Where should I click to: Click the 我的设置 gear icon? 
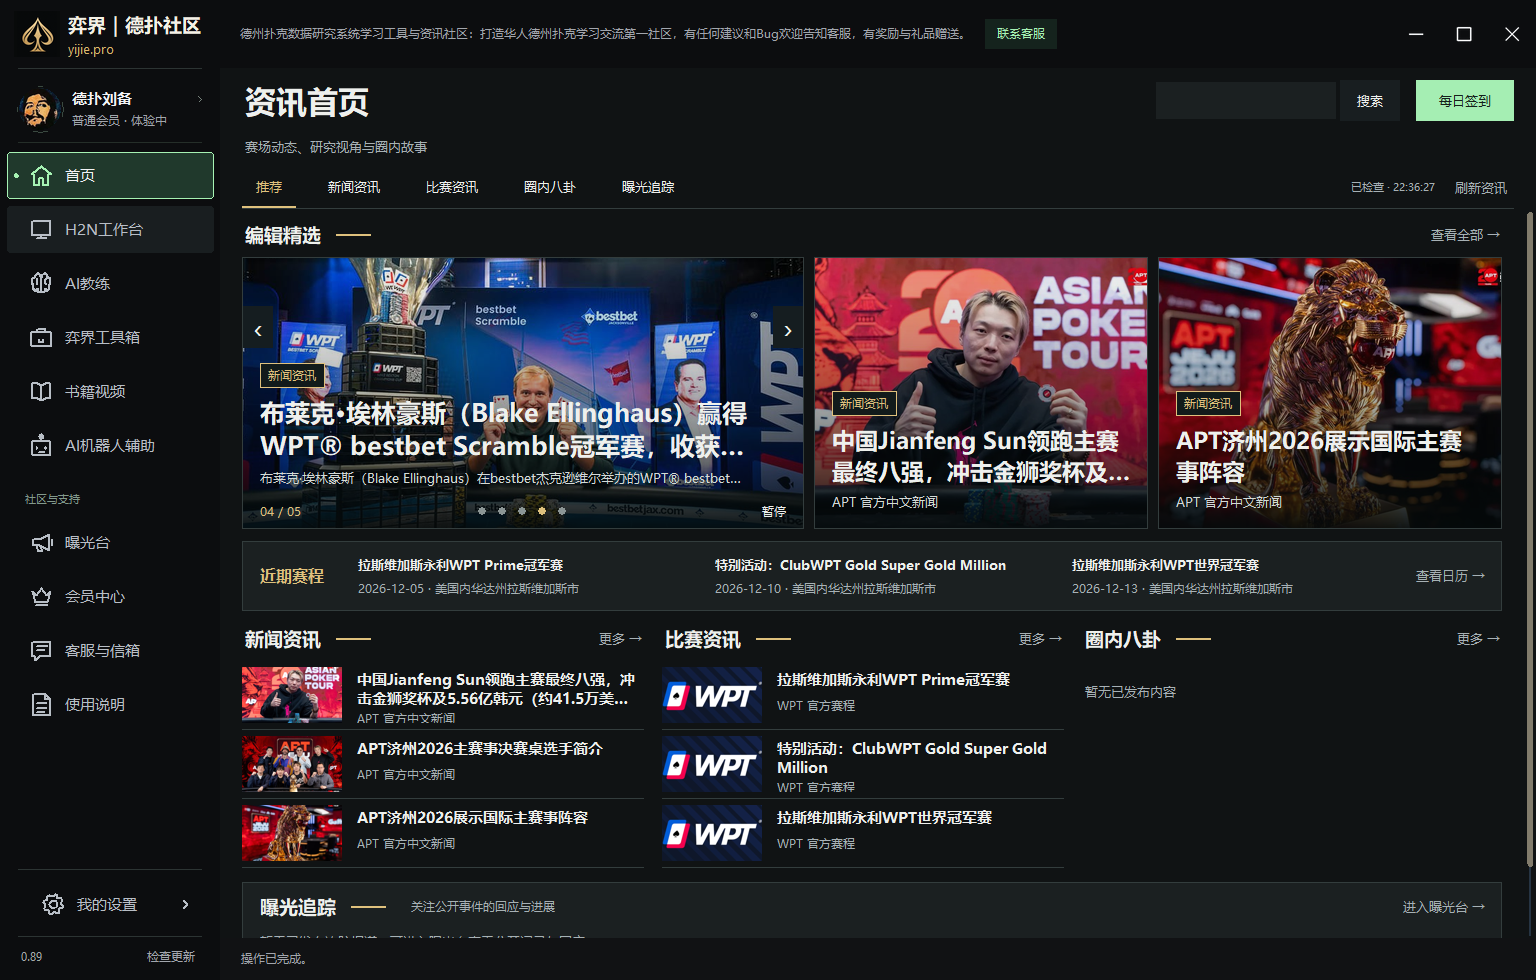coord(53,905)
